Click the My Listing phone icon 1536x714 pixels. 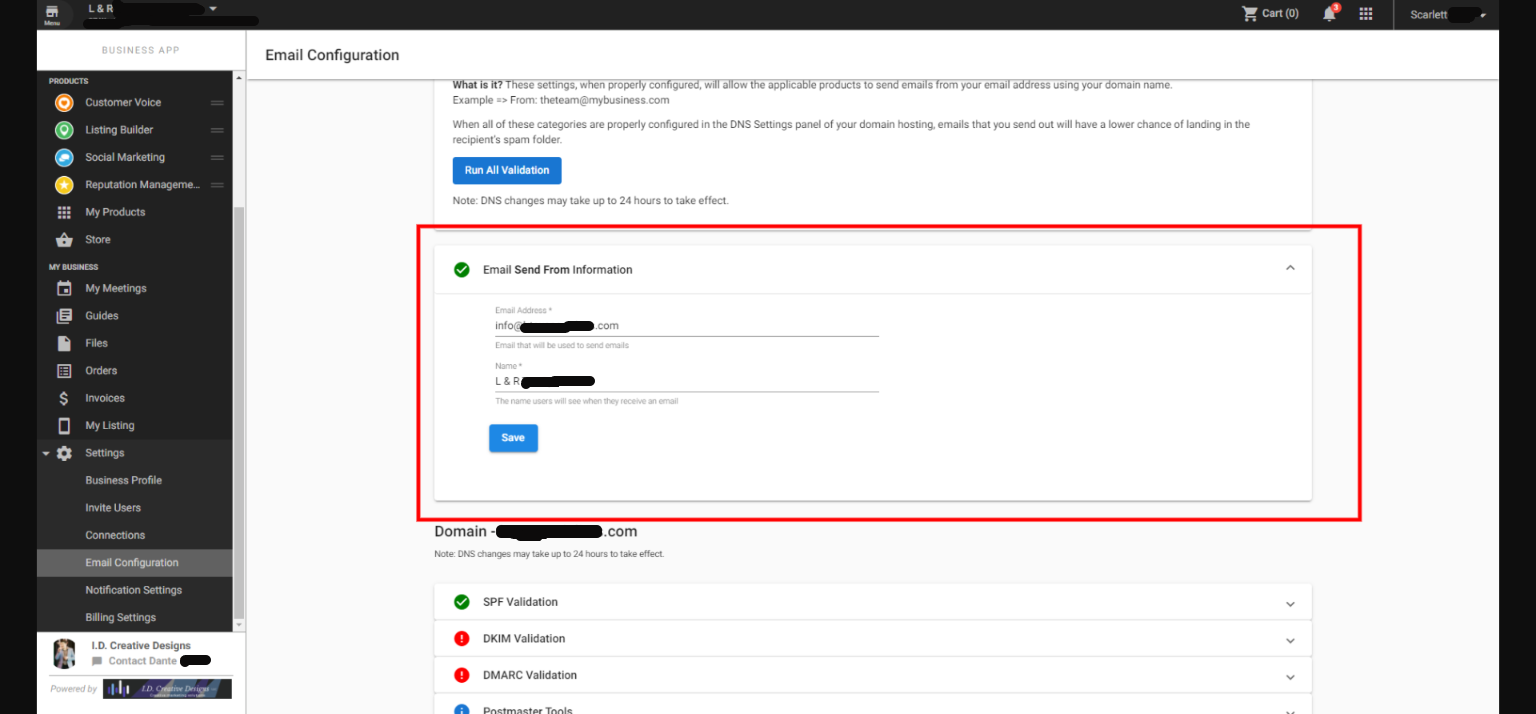point(64,425)
